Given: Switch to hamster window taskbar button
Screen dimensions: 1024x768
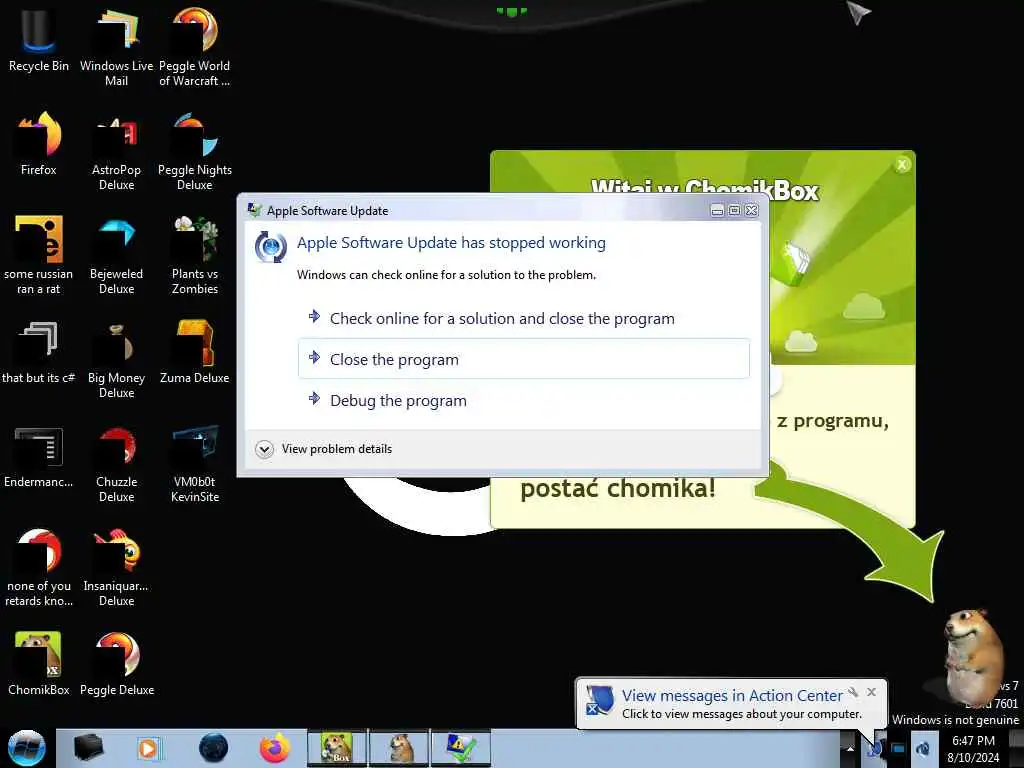Looking at the screenshot, I should 399,748.
